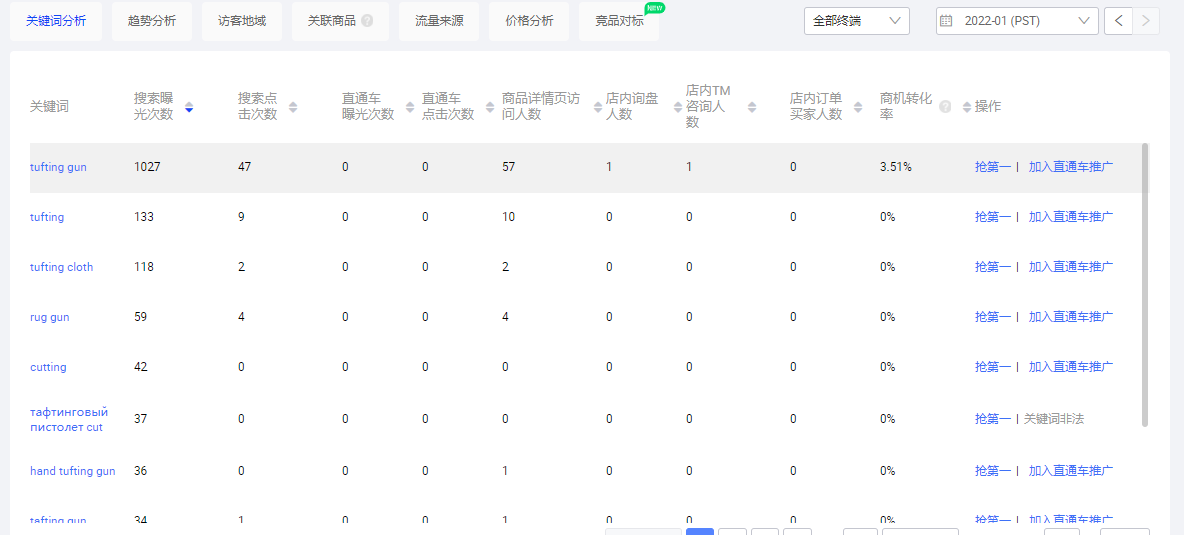Sort by 直通车曝光次数 column
Viewport: 1184px width, 535px height.
410,107
